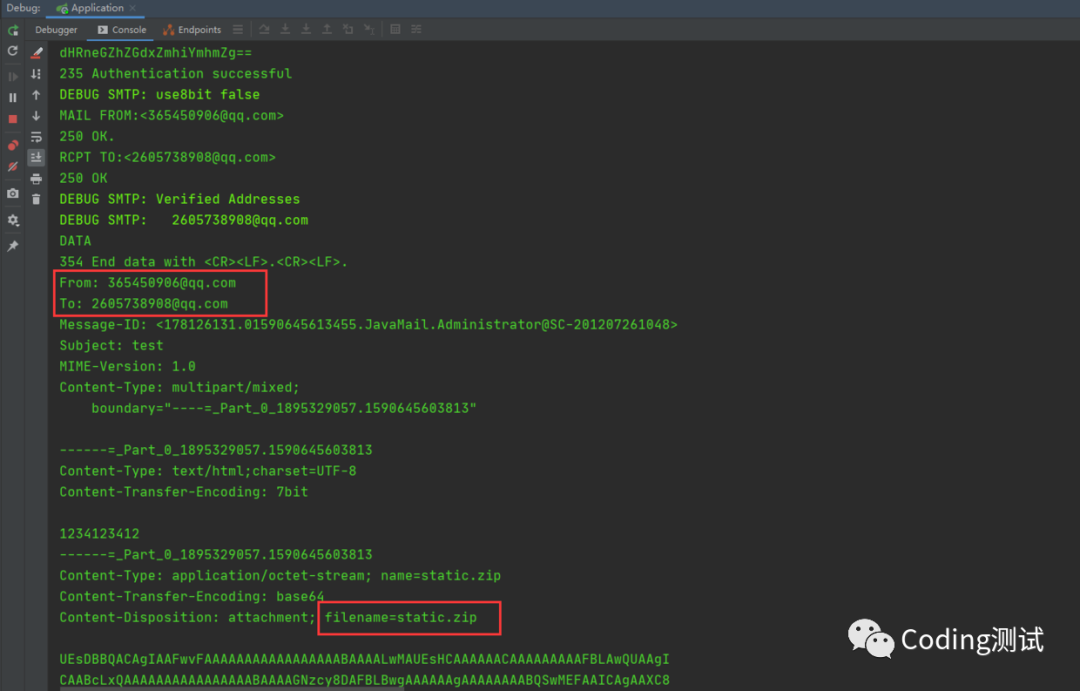The height and width of the screenshot is (691, 1080).
Task: Open the layout options hamburger icon
Action: [x=238, y=29]
